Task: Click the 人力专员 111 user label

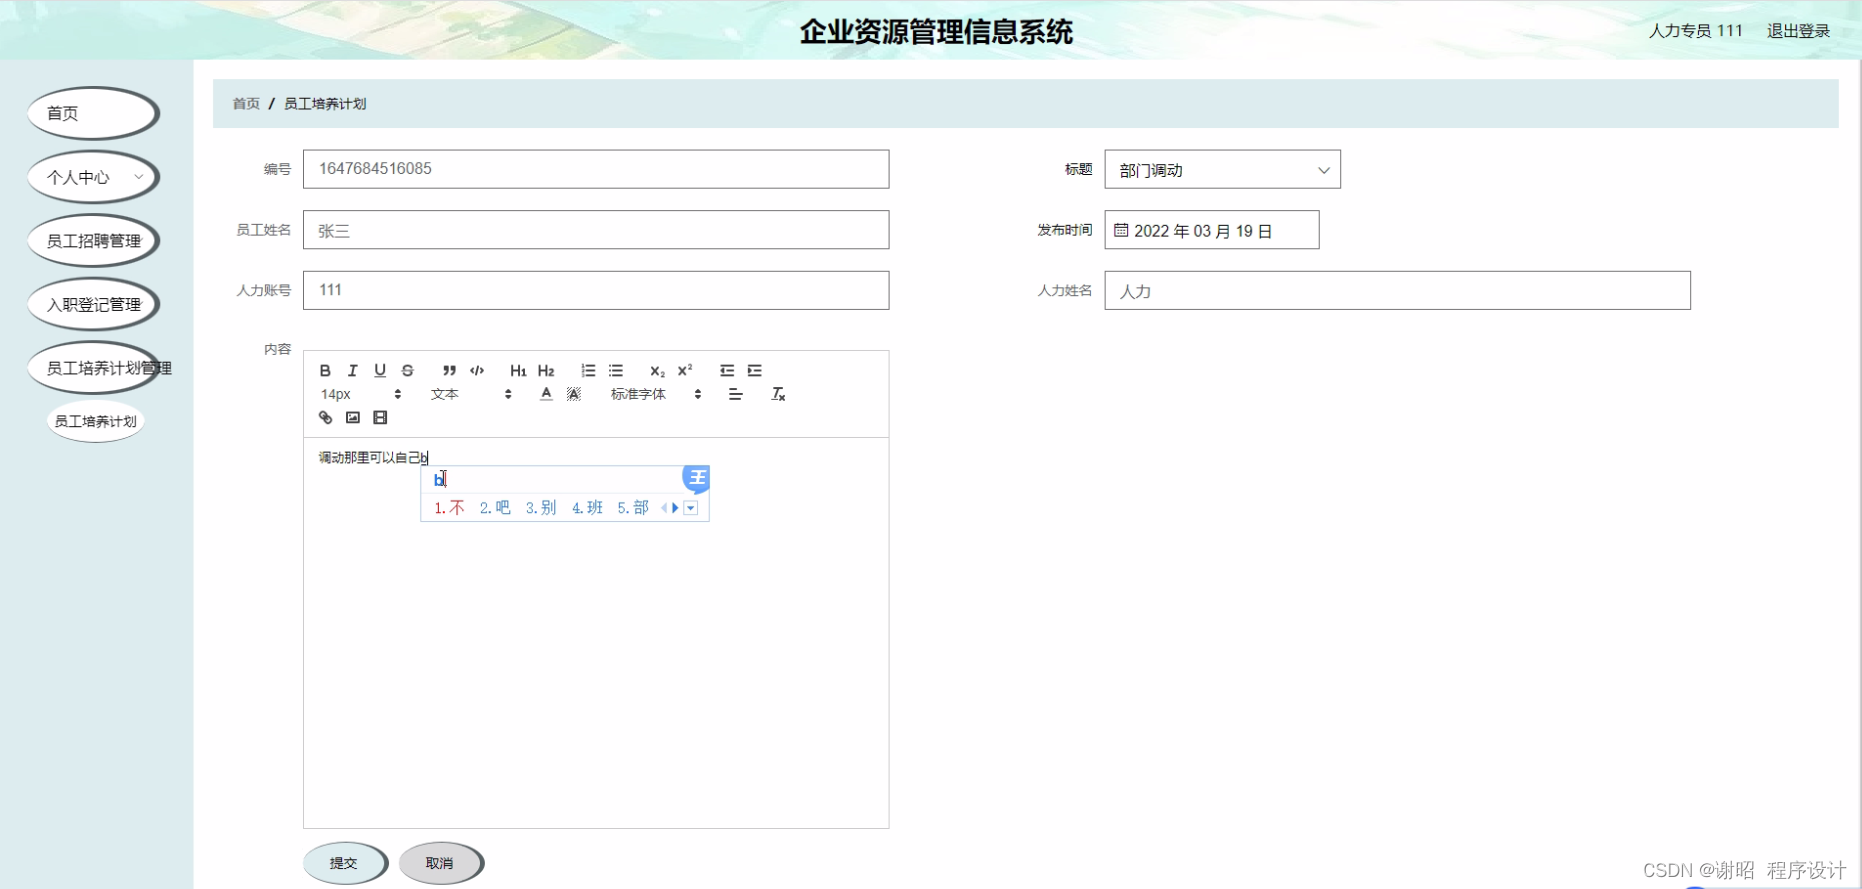Action: [x=1695, y=31]
